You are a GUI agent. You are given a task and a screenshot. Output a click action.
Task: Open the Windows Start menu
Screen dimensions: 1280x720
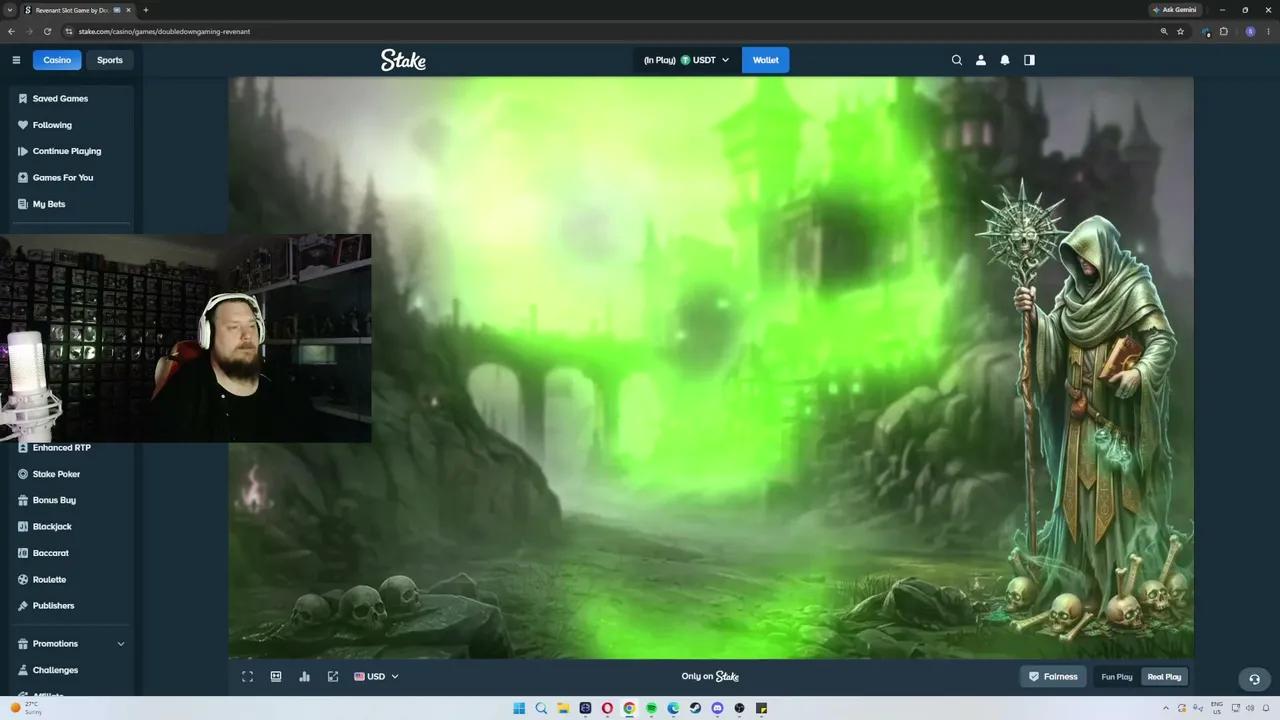[x=519, y=708]
